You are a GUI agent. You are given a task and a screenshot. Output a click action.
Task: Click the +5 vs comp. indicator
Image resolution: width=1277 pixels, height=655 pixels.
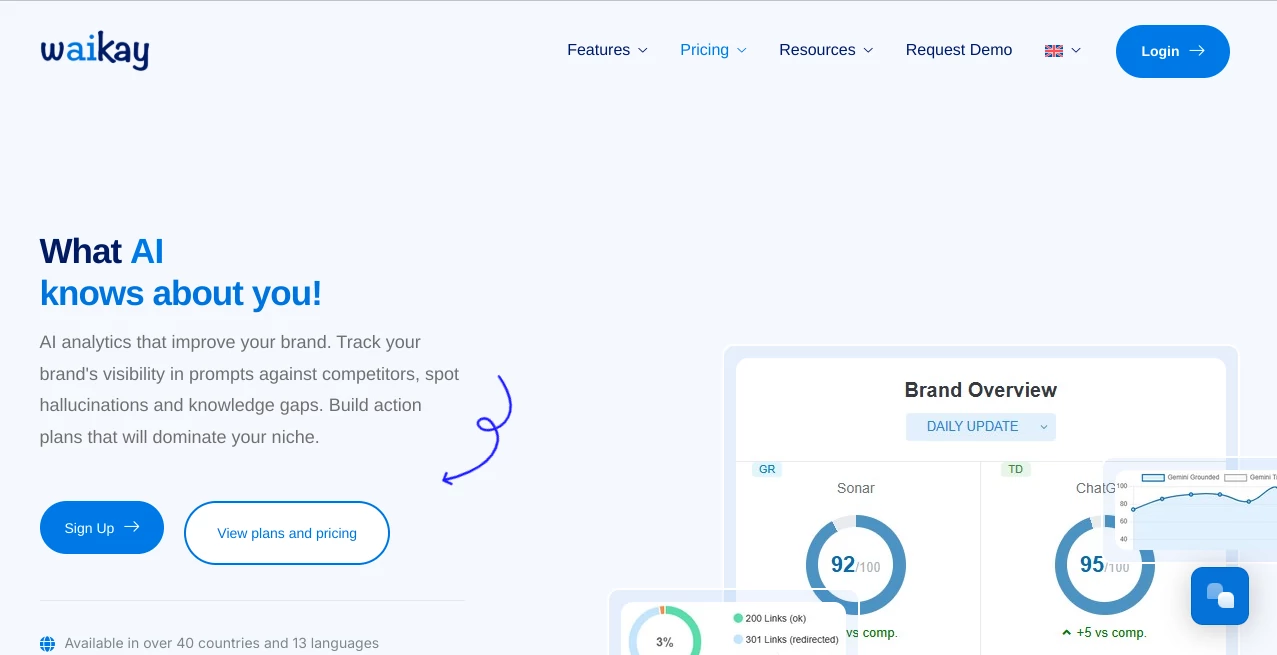point(1105,633)
